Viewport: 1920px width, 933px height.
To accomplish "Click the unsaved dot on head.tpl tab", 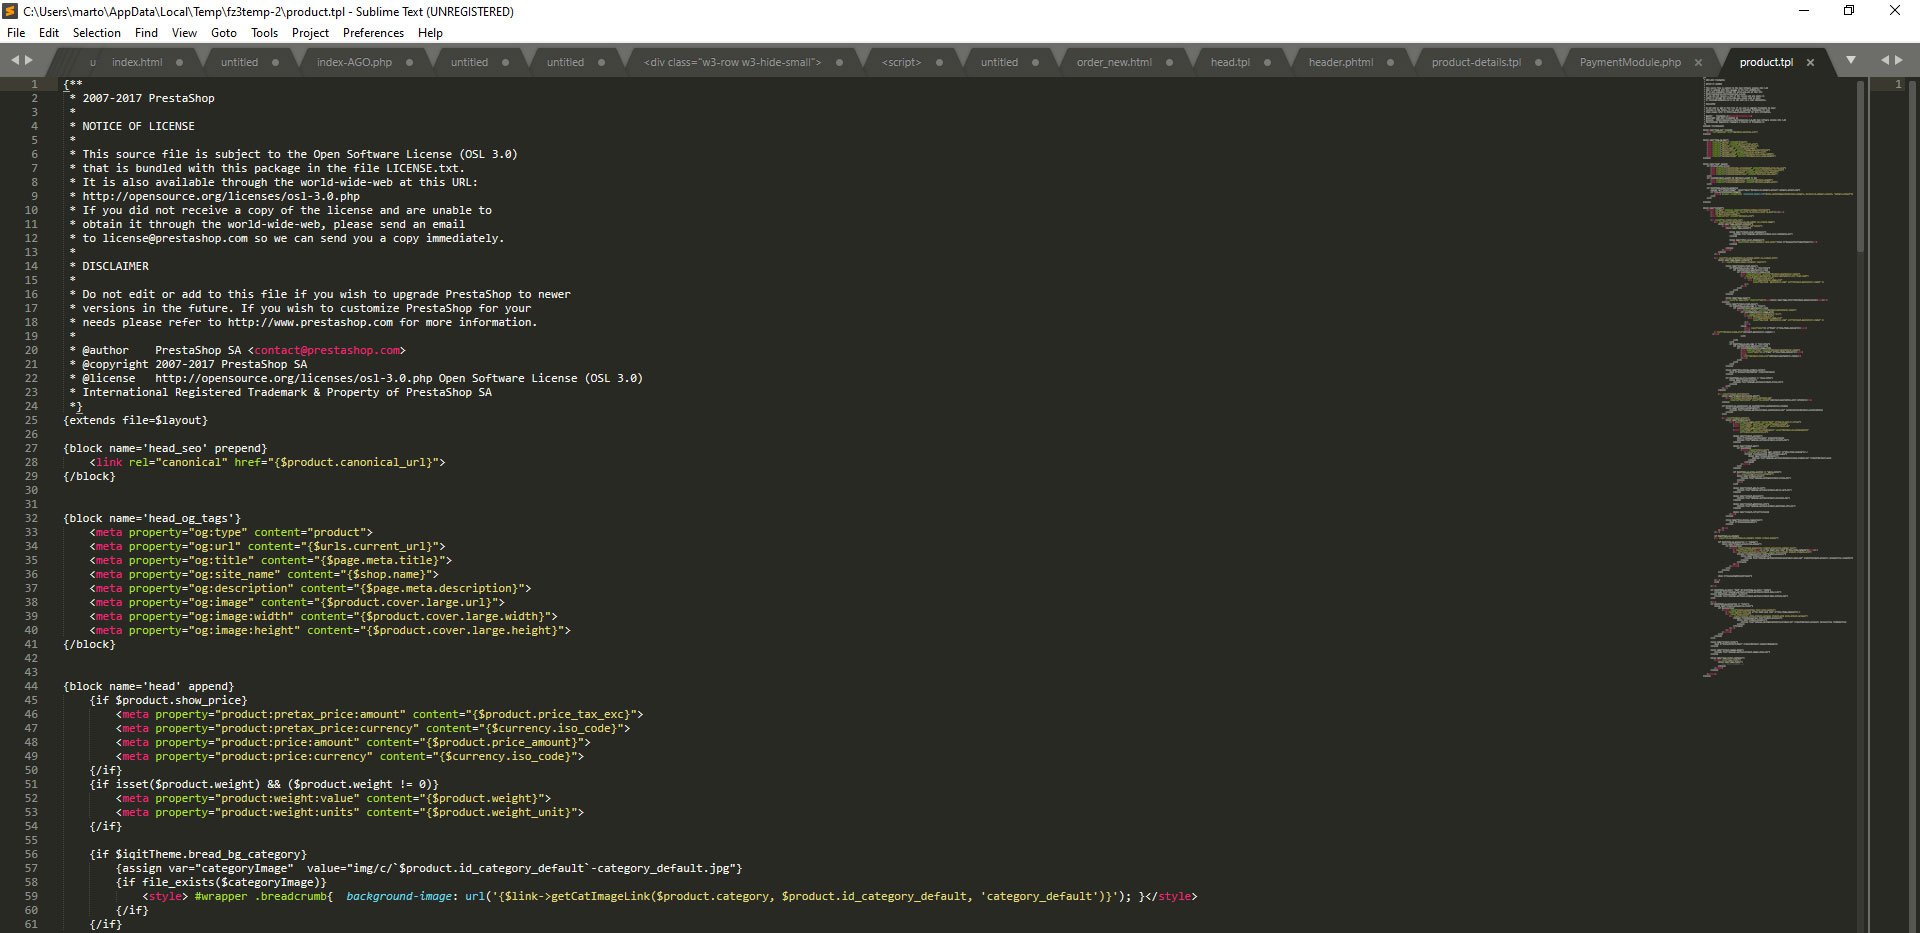I will click(x=1267, y=62).
